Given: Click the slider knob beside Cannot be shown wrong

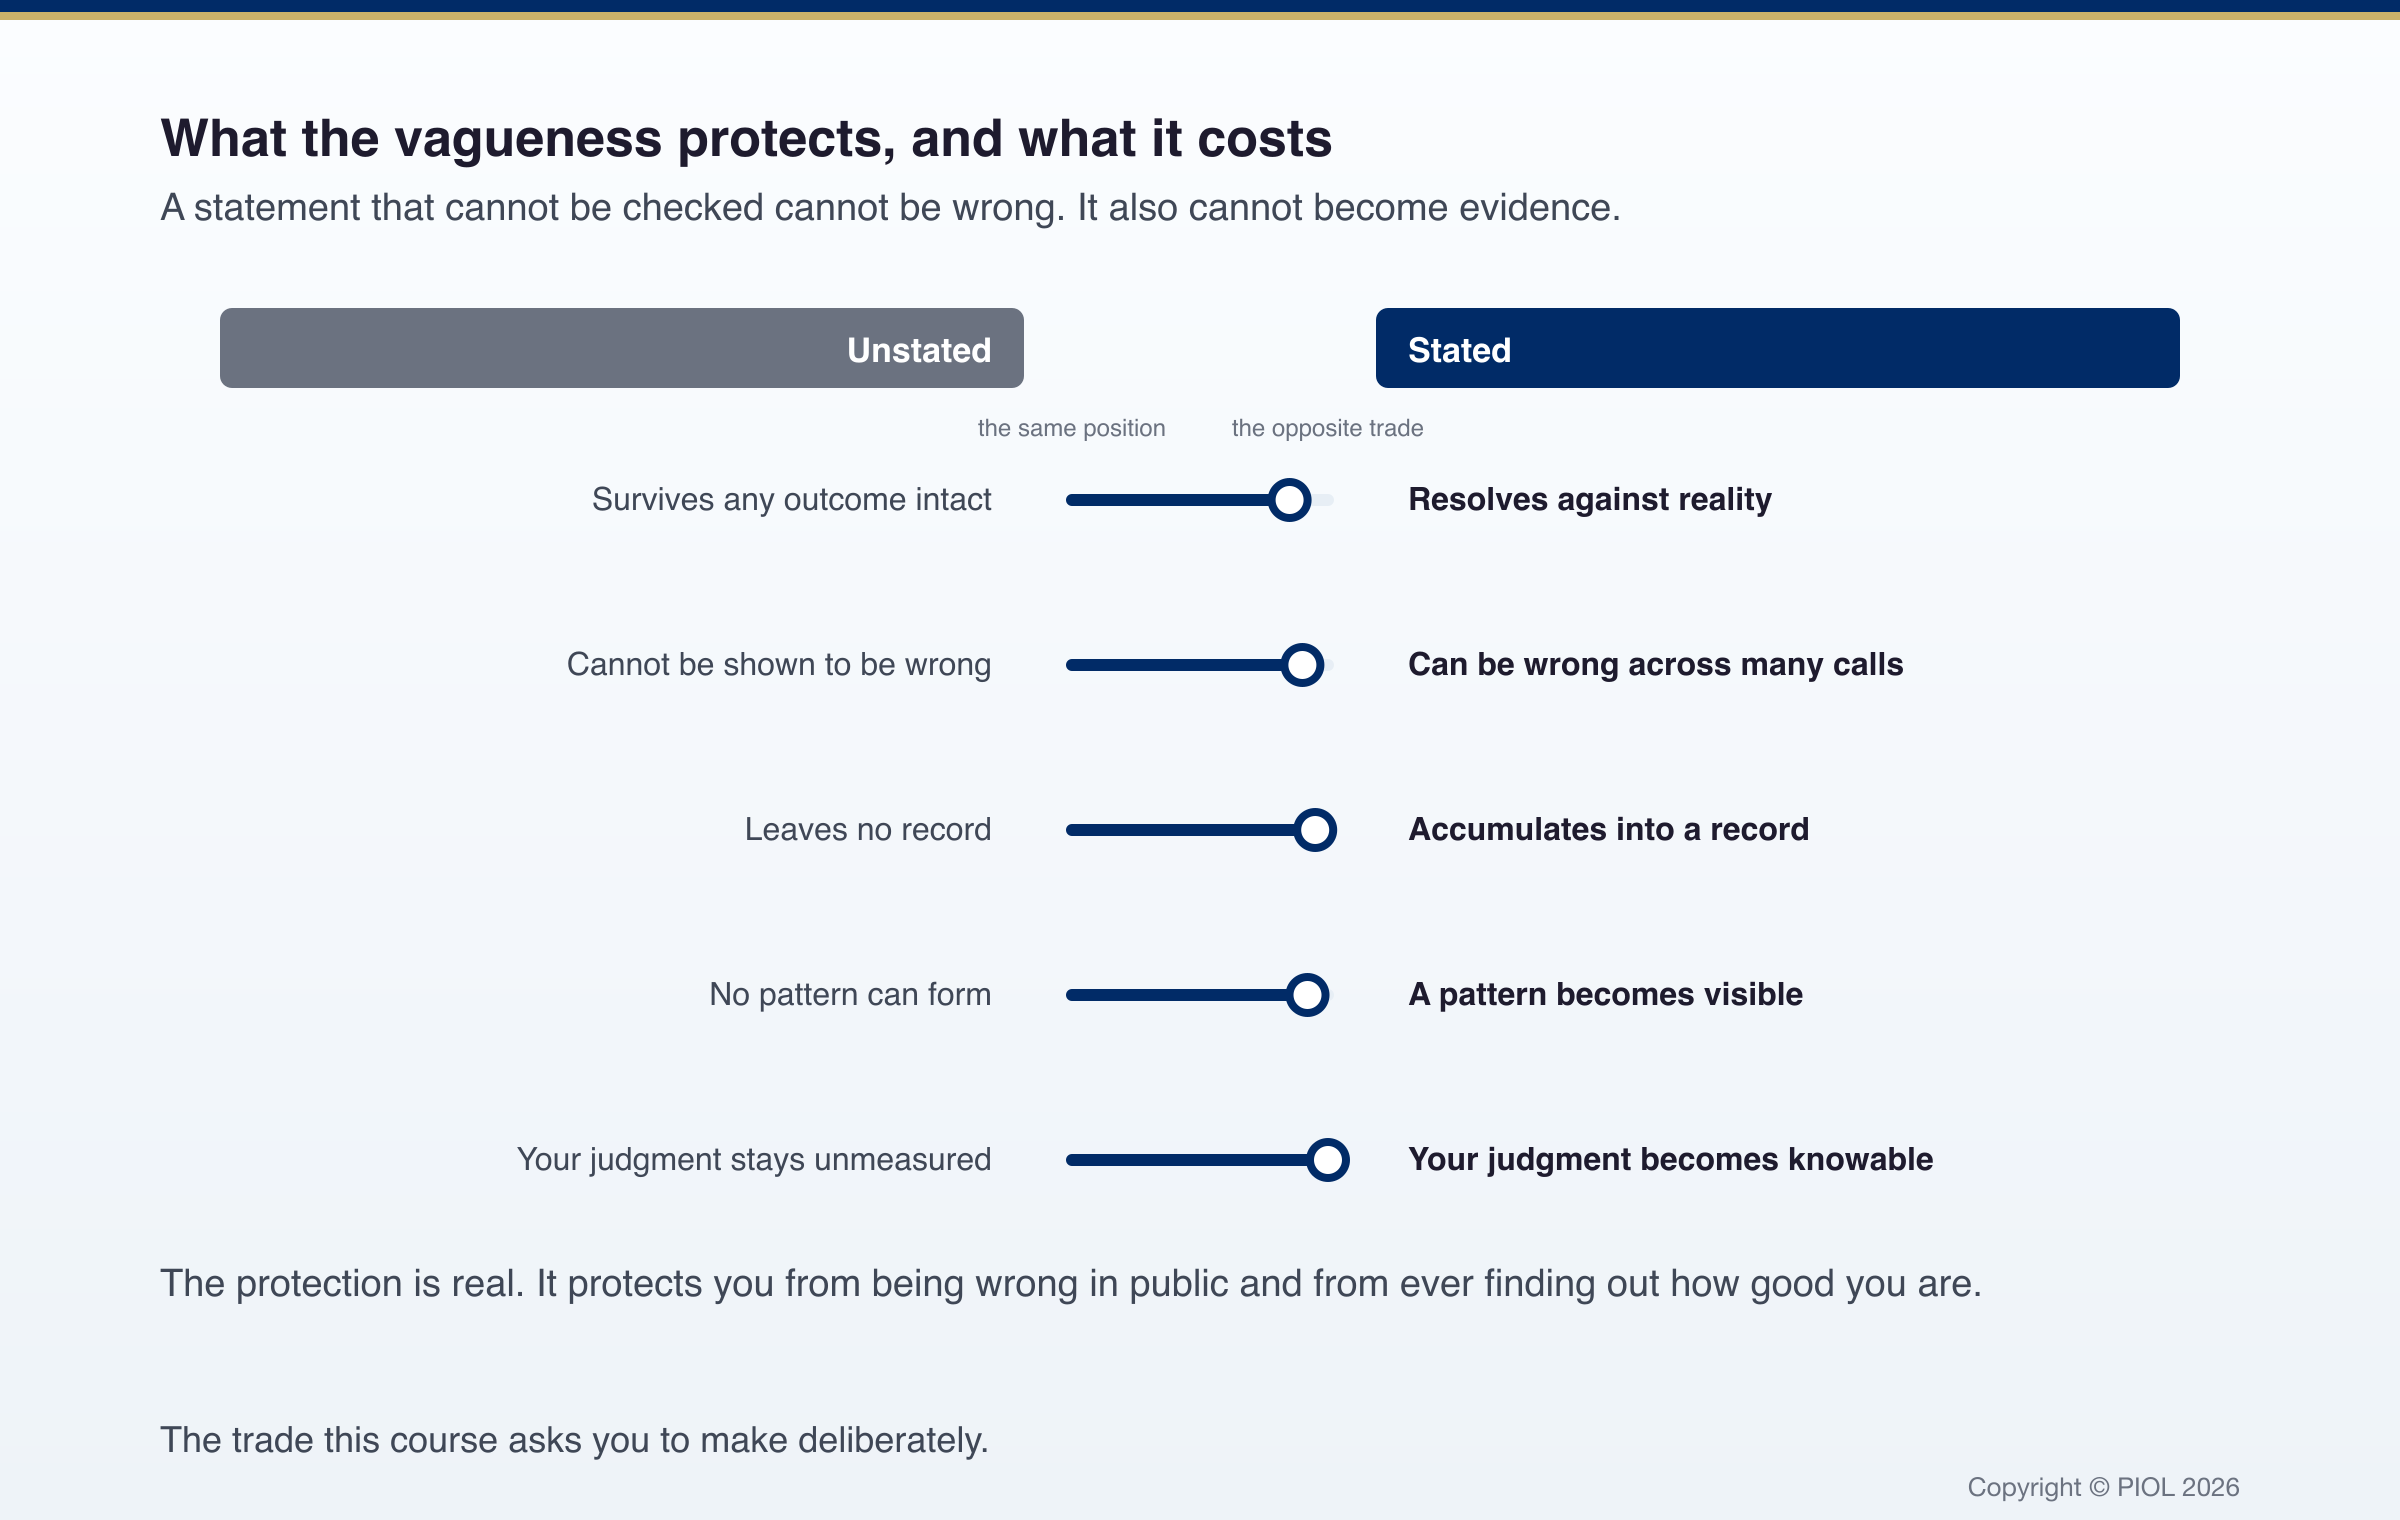Looking at the screenshot, I should [x=1302, y=665].
